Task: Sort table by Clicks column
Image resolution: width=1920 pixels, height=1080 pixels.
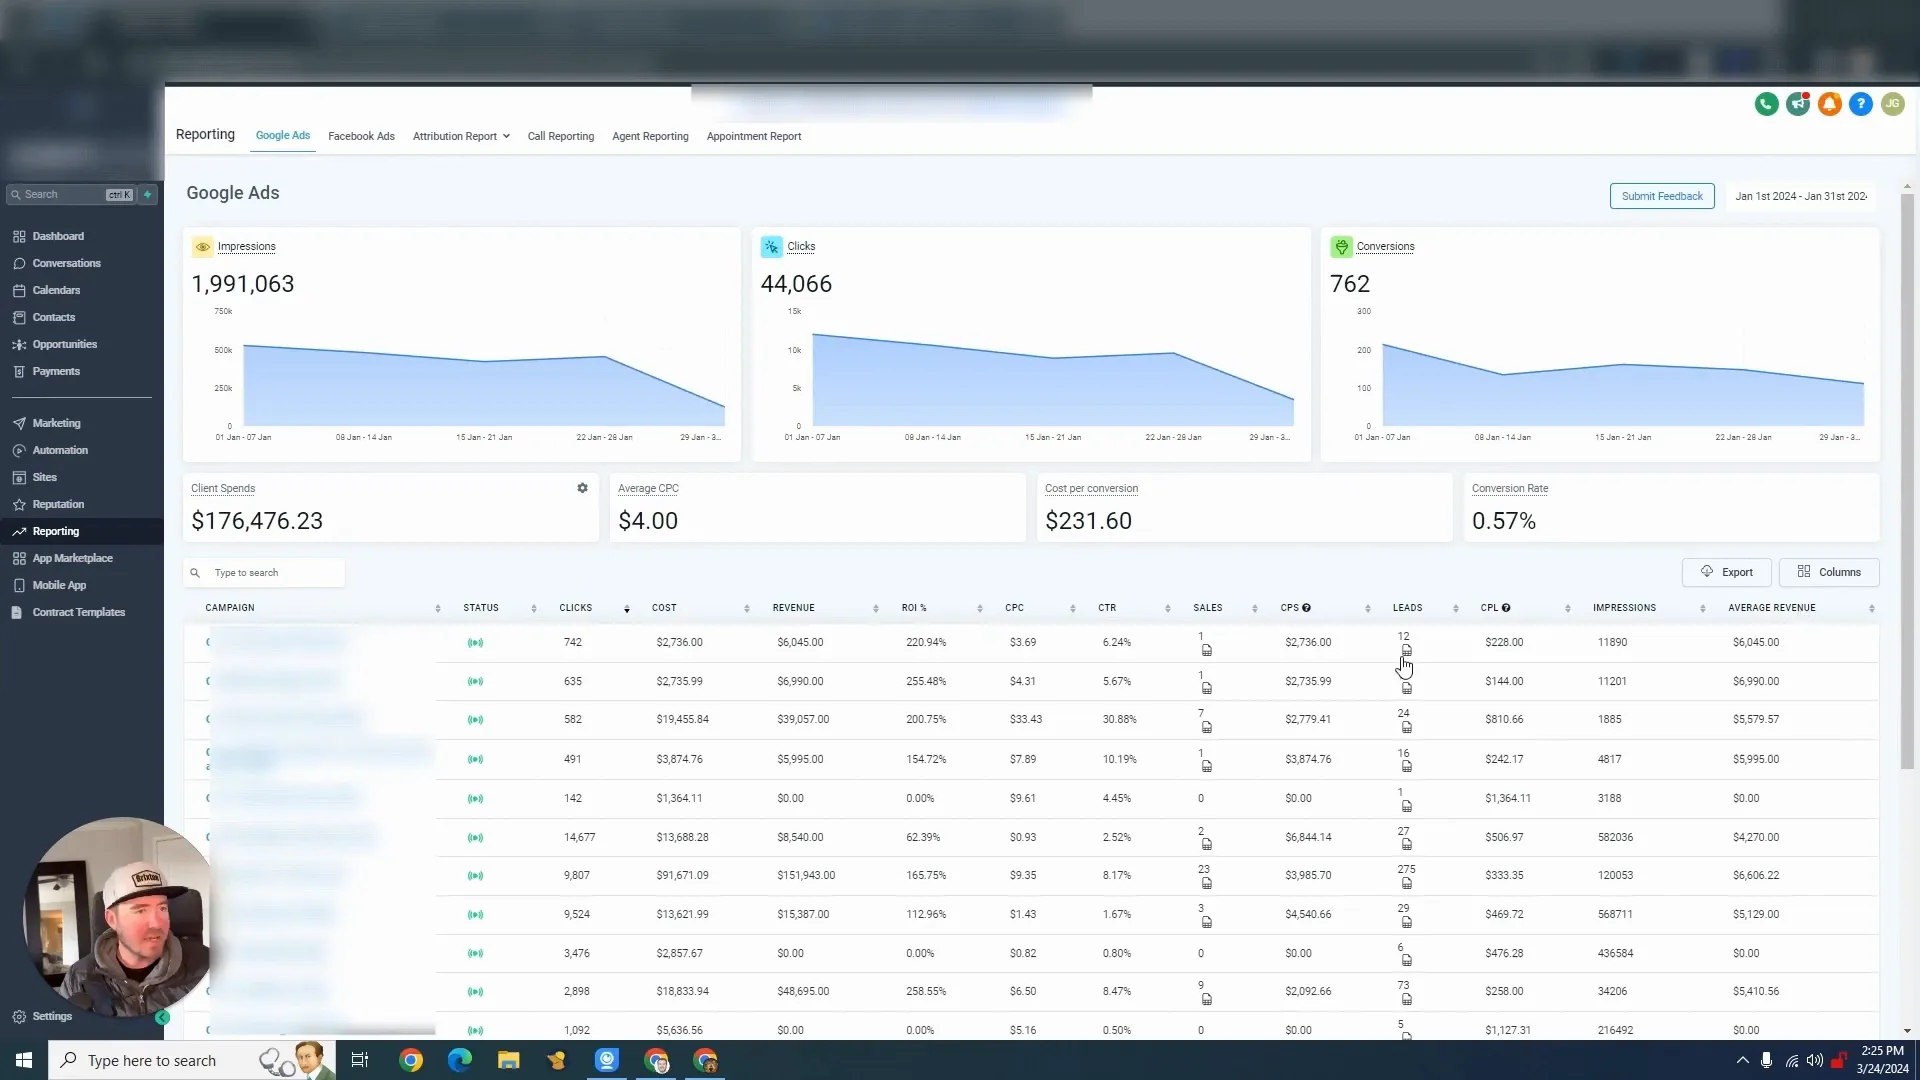Action: [626, 608]
